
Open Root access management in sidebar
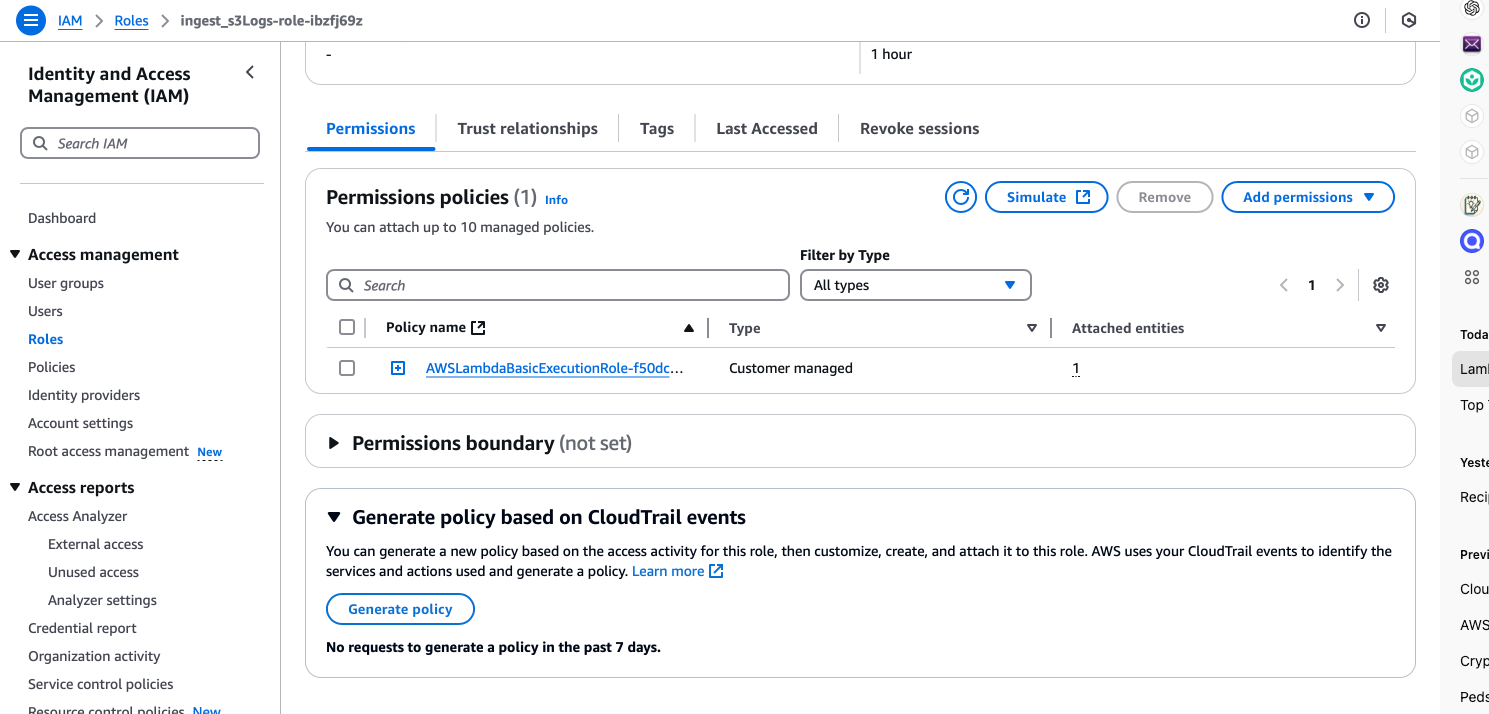108,451
